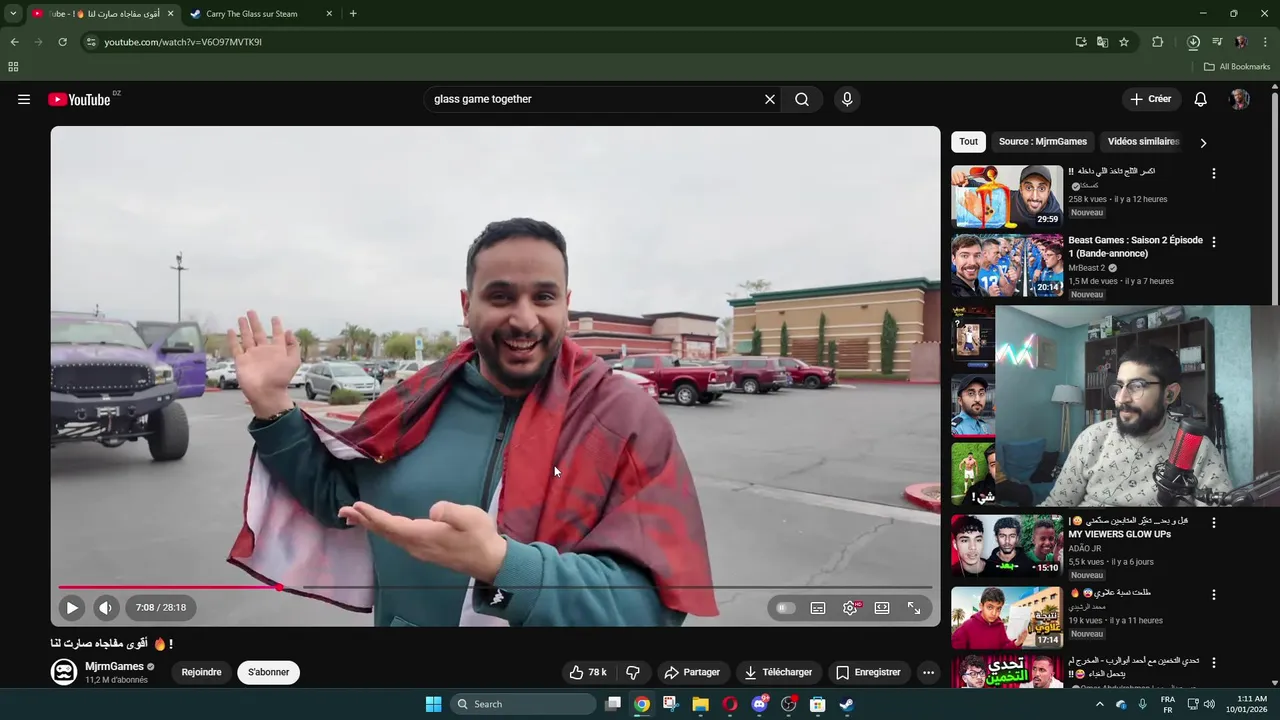Click the Rejoindre membership button
This screenshot has height=720, width=1280.
[201, 672]
